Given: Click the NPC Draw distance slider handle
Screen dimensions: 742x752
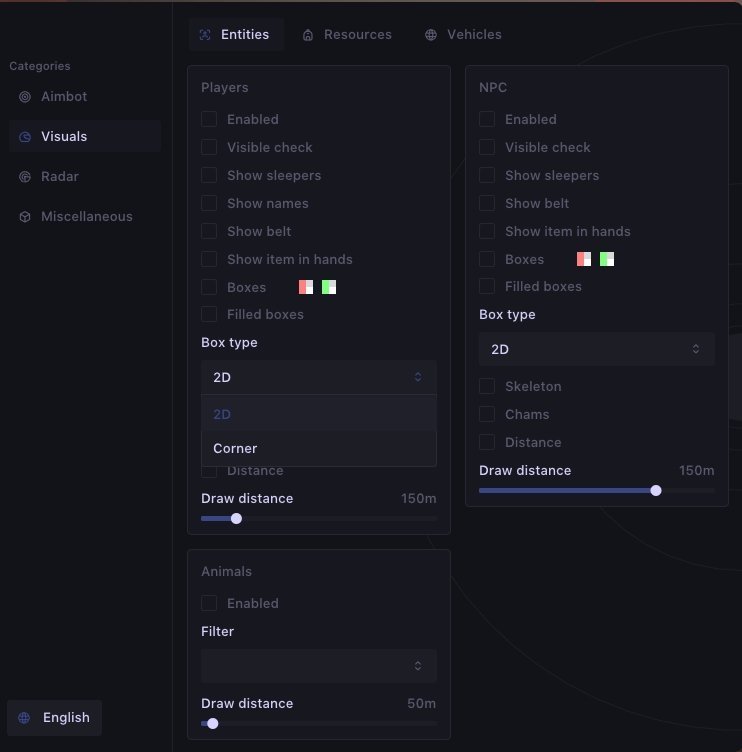Looking at the screenshot, I should [x=656, y=491].
